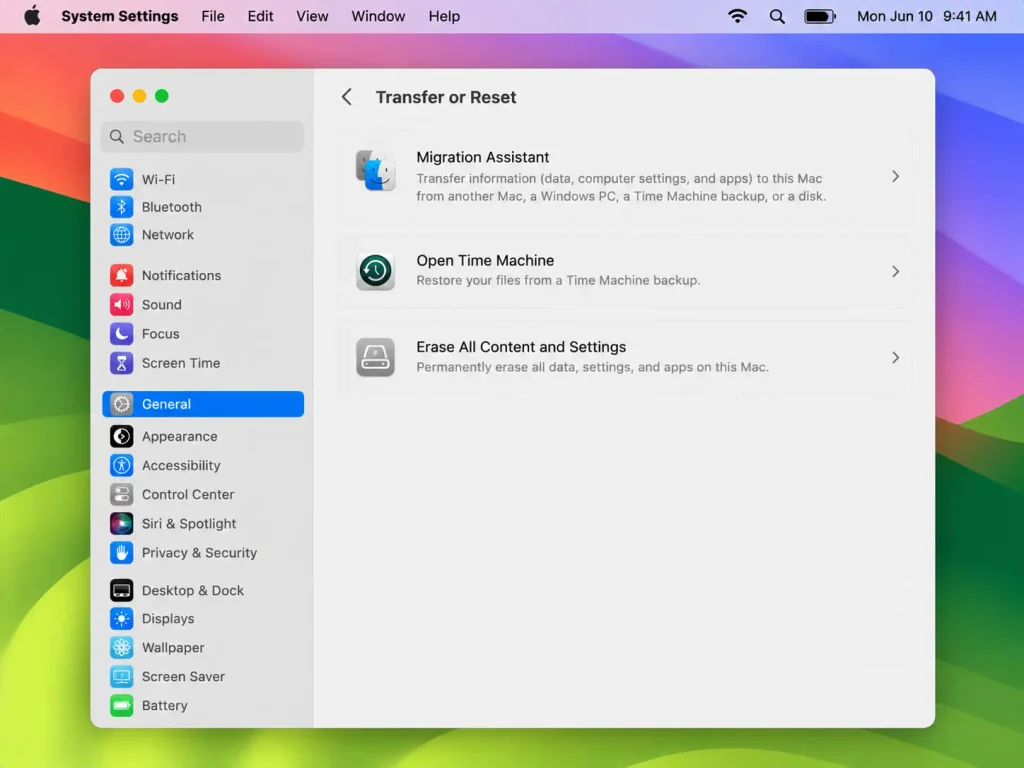The image size is (1024, 768).
Task: Click the date and time in menu bar
Action: click(927, 16)
